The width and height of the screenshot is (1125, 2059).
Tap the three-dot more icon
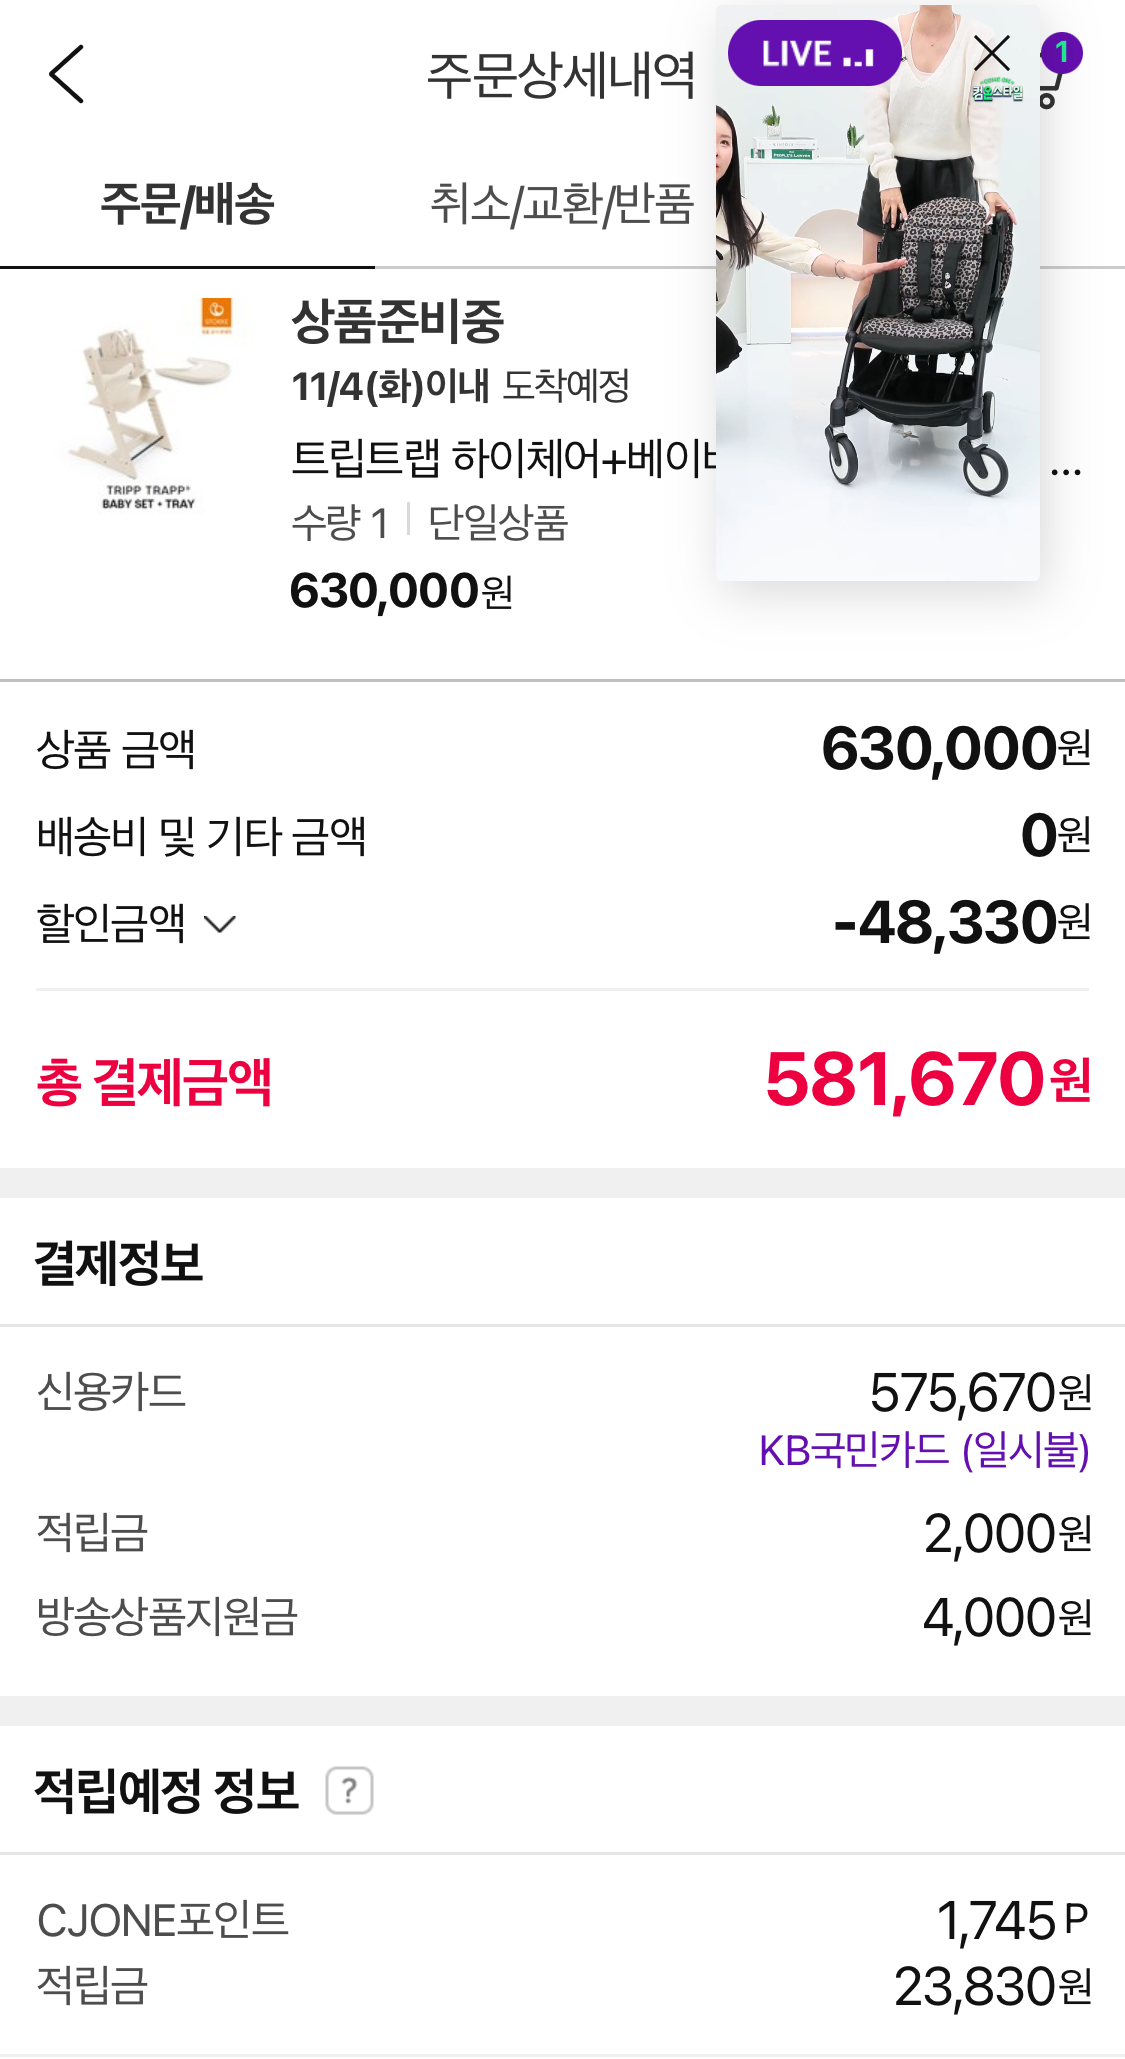pyautogui.click(x=1066, y=472)
